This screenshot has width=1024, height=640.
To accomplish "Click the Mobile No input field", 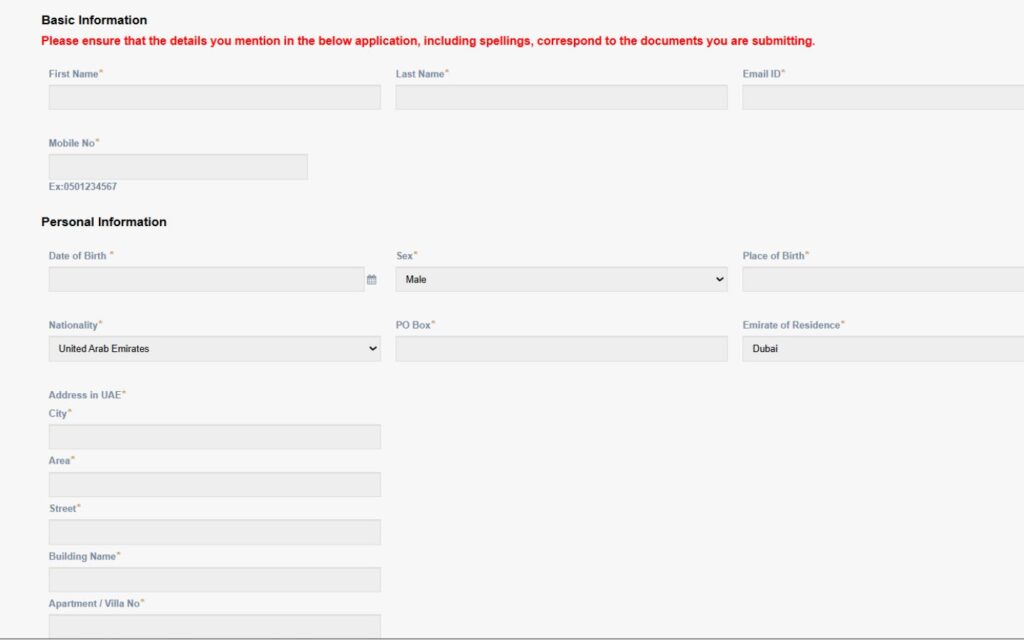I will [178, 166].
